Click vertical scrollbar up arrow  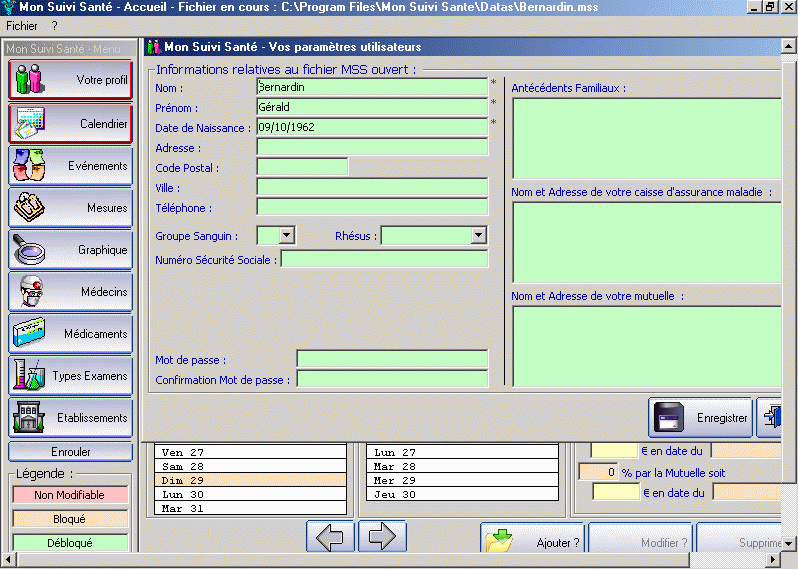[788, 46]
